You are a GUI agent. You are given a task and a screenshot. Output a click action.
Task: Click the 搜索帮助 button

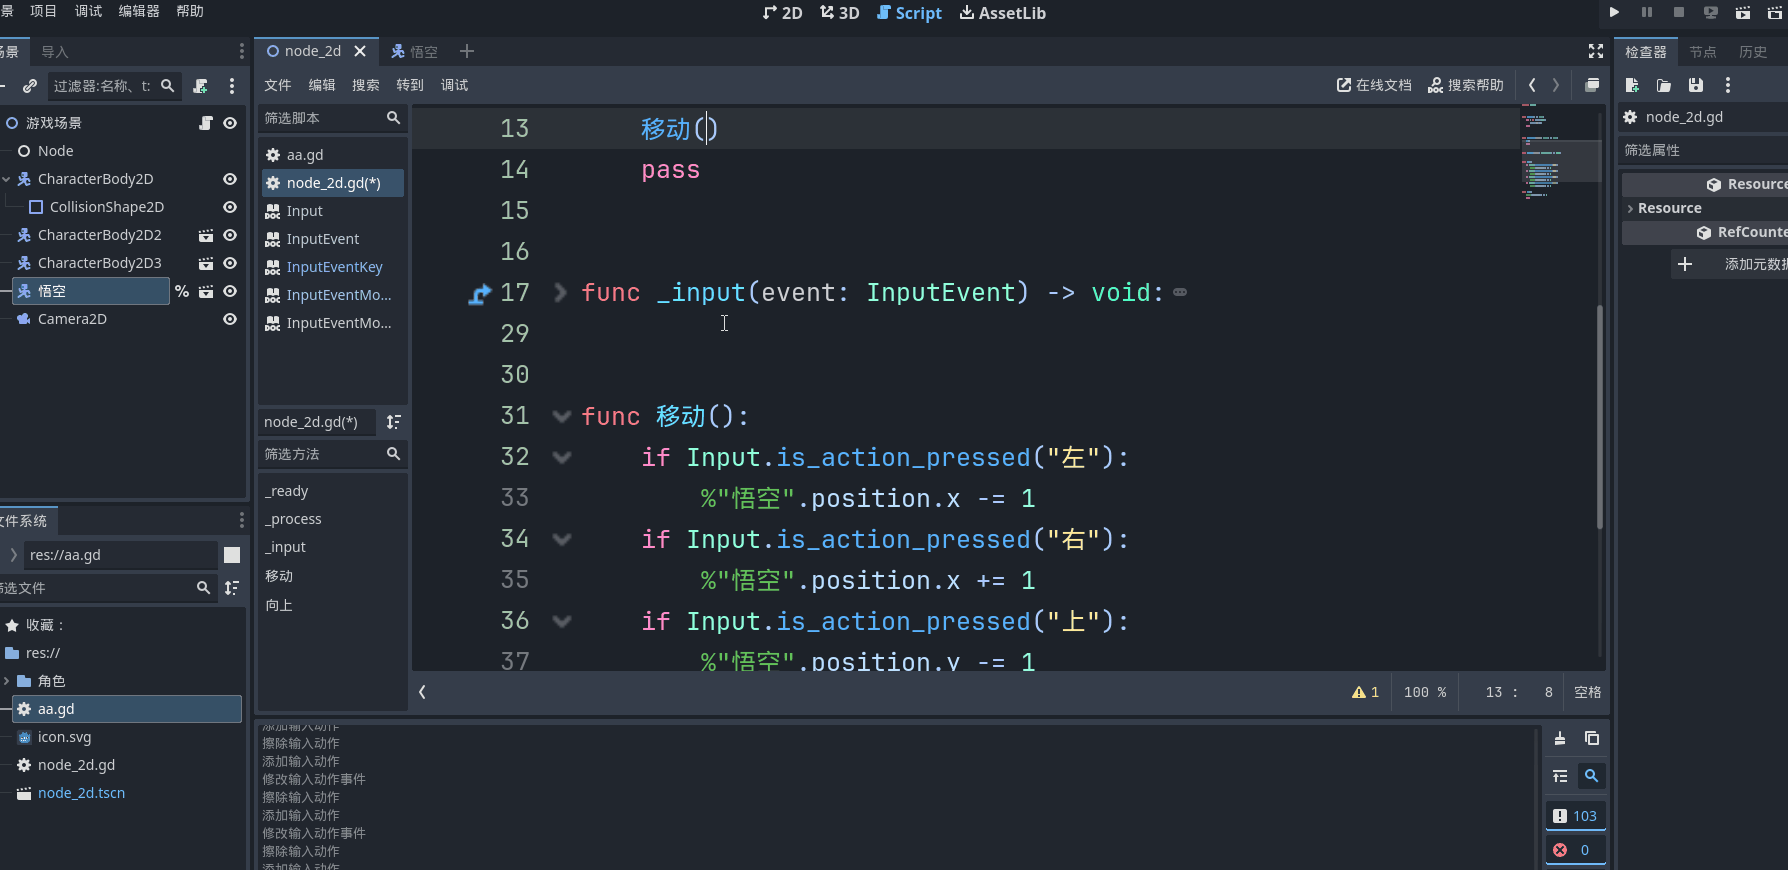pos(1465,85)
